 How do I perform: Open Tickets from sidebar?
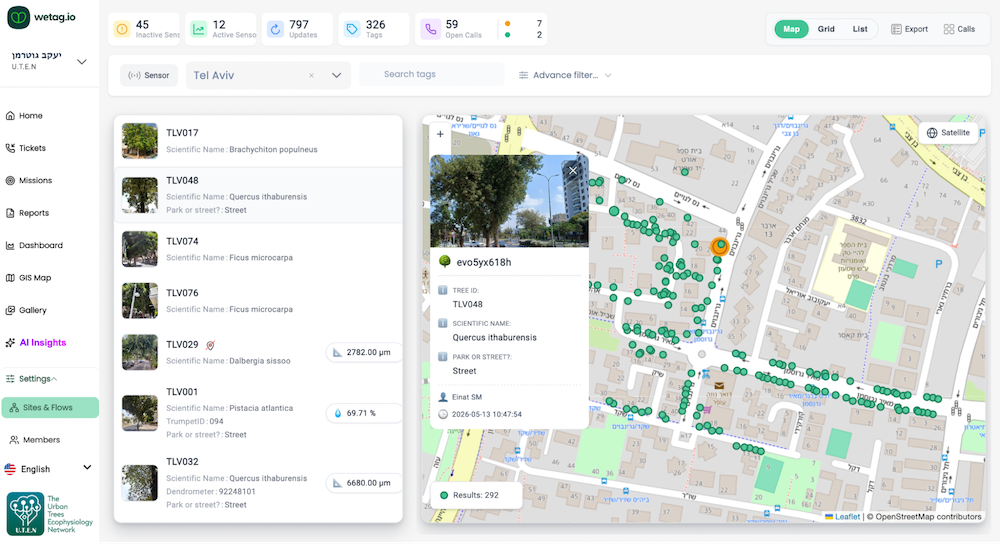click(32, 148)
